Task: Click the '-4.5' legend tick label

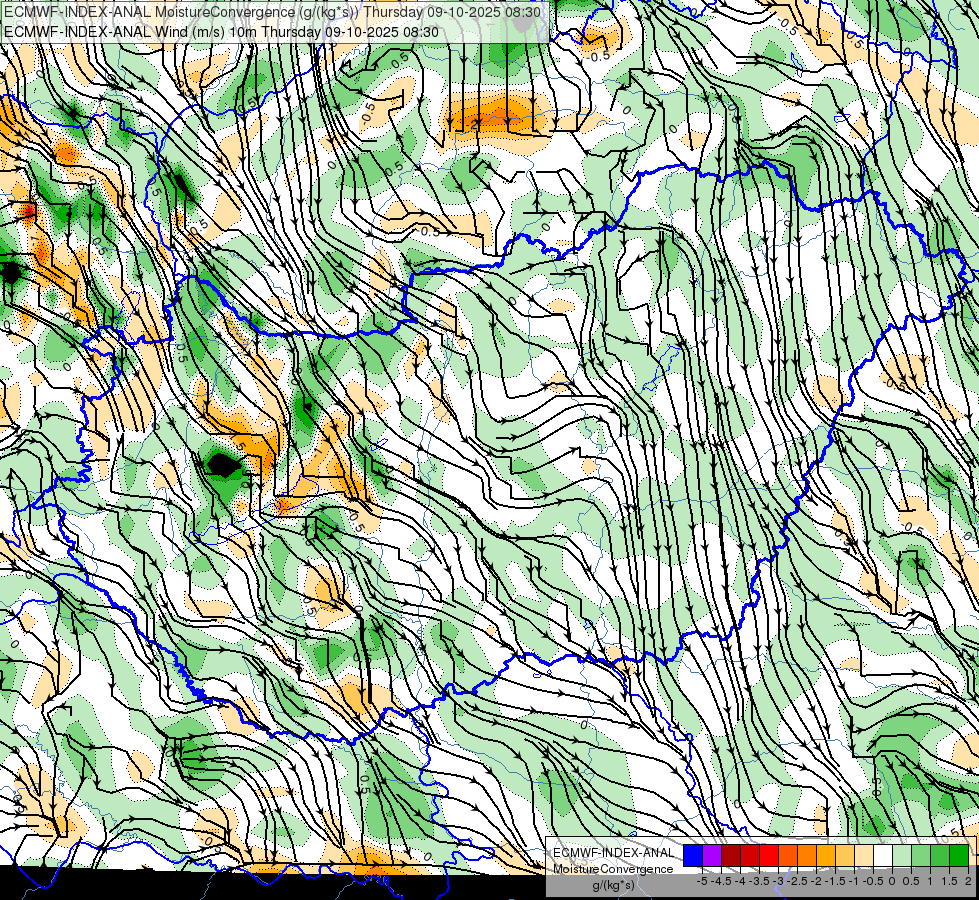Action: coord(722,881)
